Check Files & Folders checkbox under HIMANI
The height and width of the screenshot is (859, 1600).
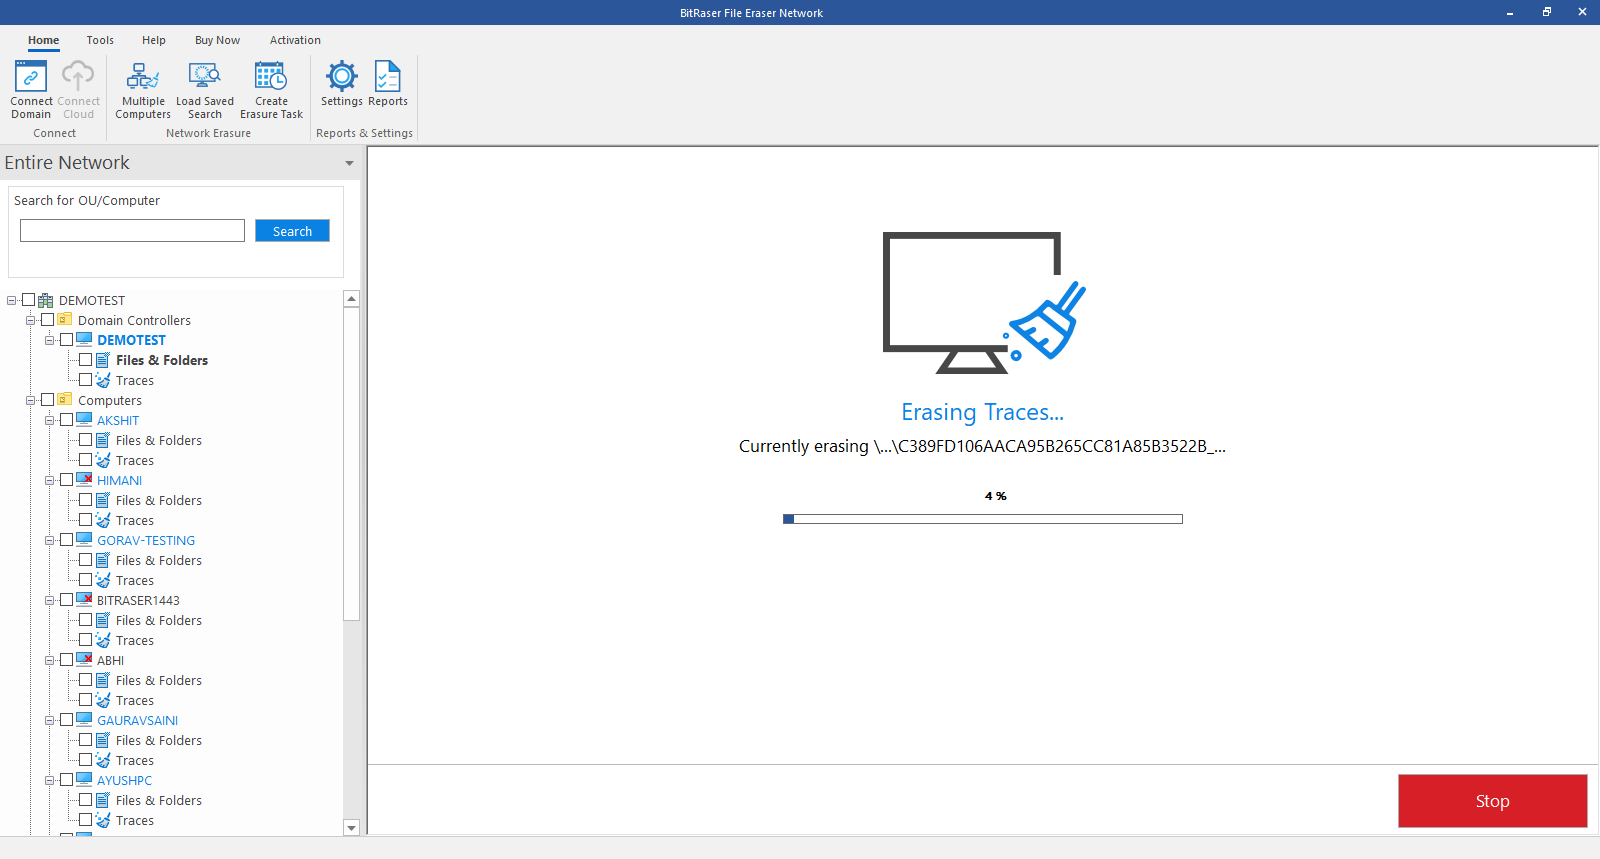click(x=85, y=500)
